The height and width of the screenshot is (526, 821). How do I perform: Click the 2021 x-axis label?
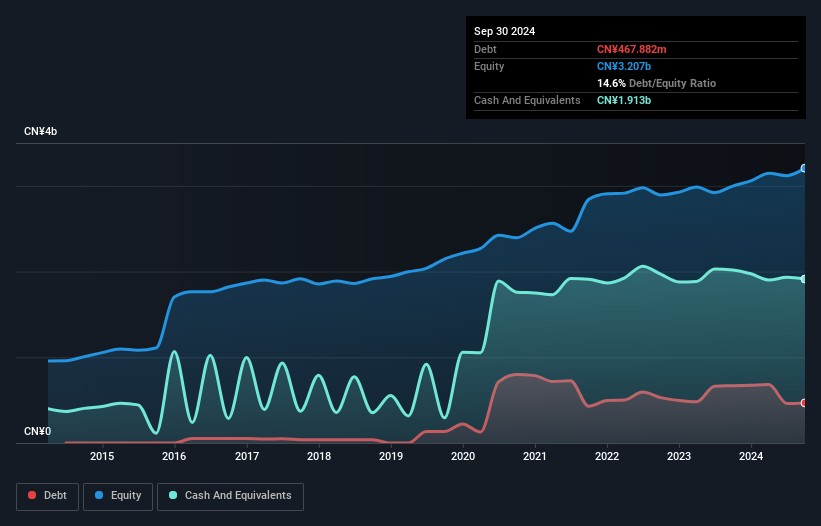click(535, 456)
